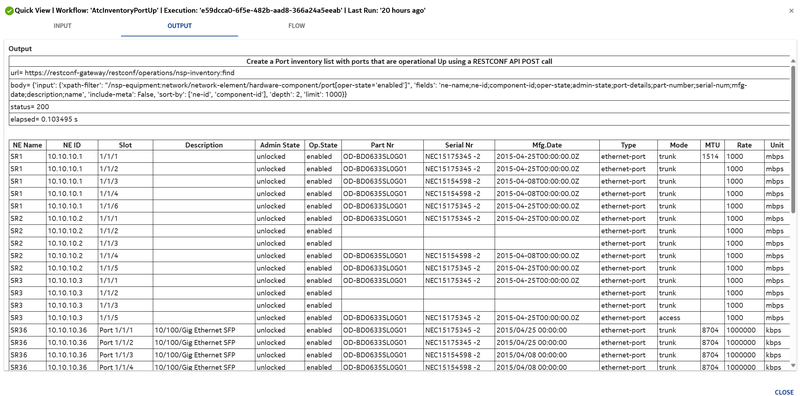Click the Mode column header
This screenshot has height=396, width=800.
pos(679,145)
